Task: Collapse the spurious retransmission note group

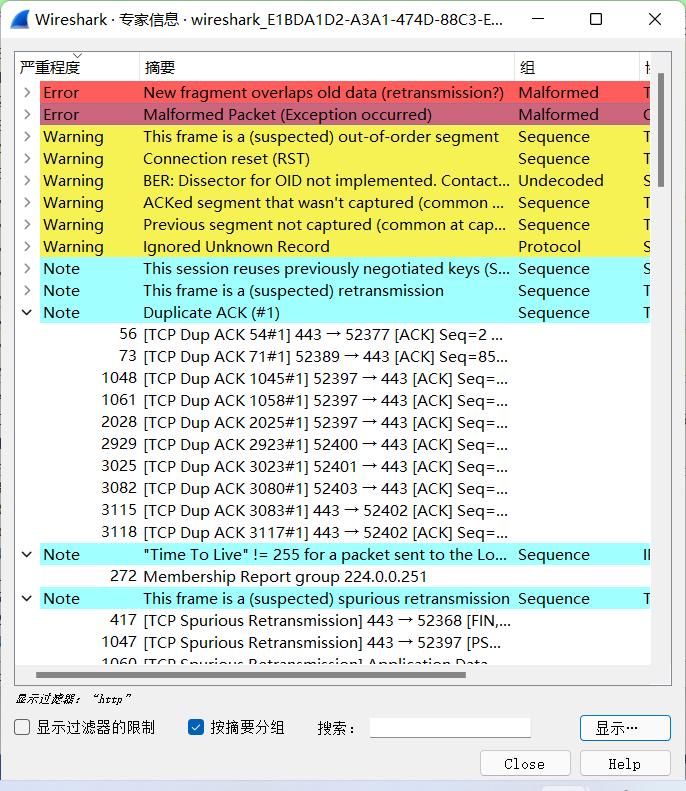Action: pos(27,598)
